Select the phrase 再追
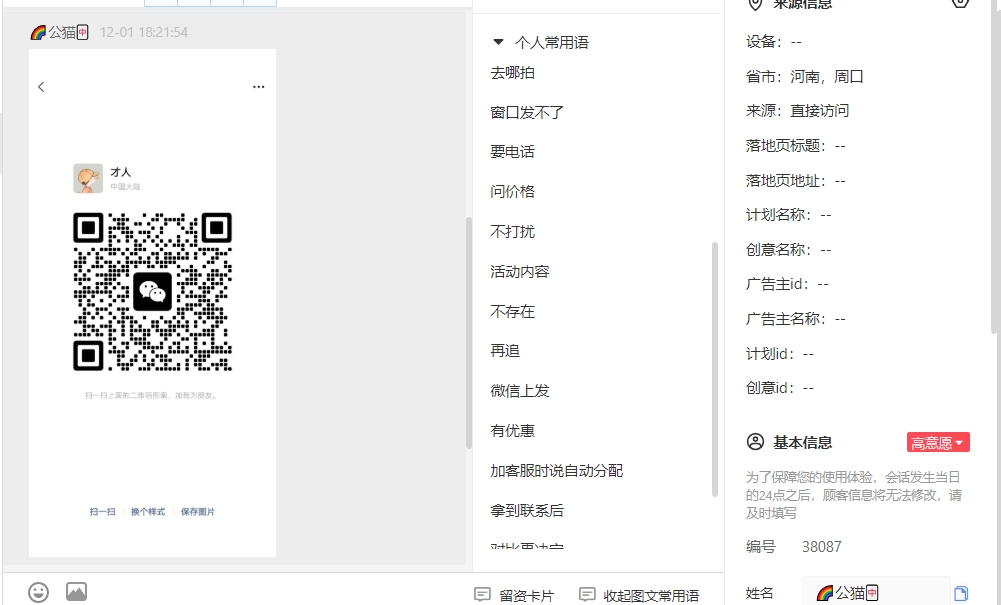 (505, 351)
